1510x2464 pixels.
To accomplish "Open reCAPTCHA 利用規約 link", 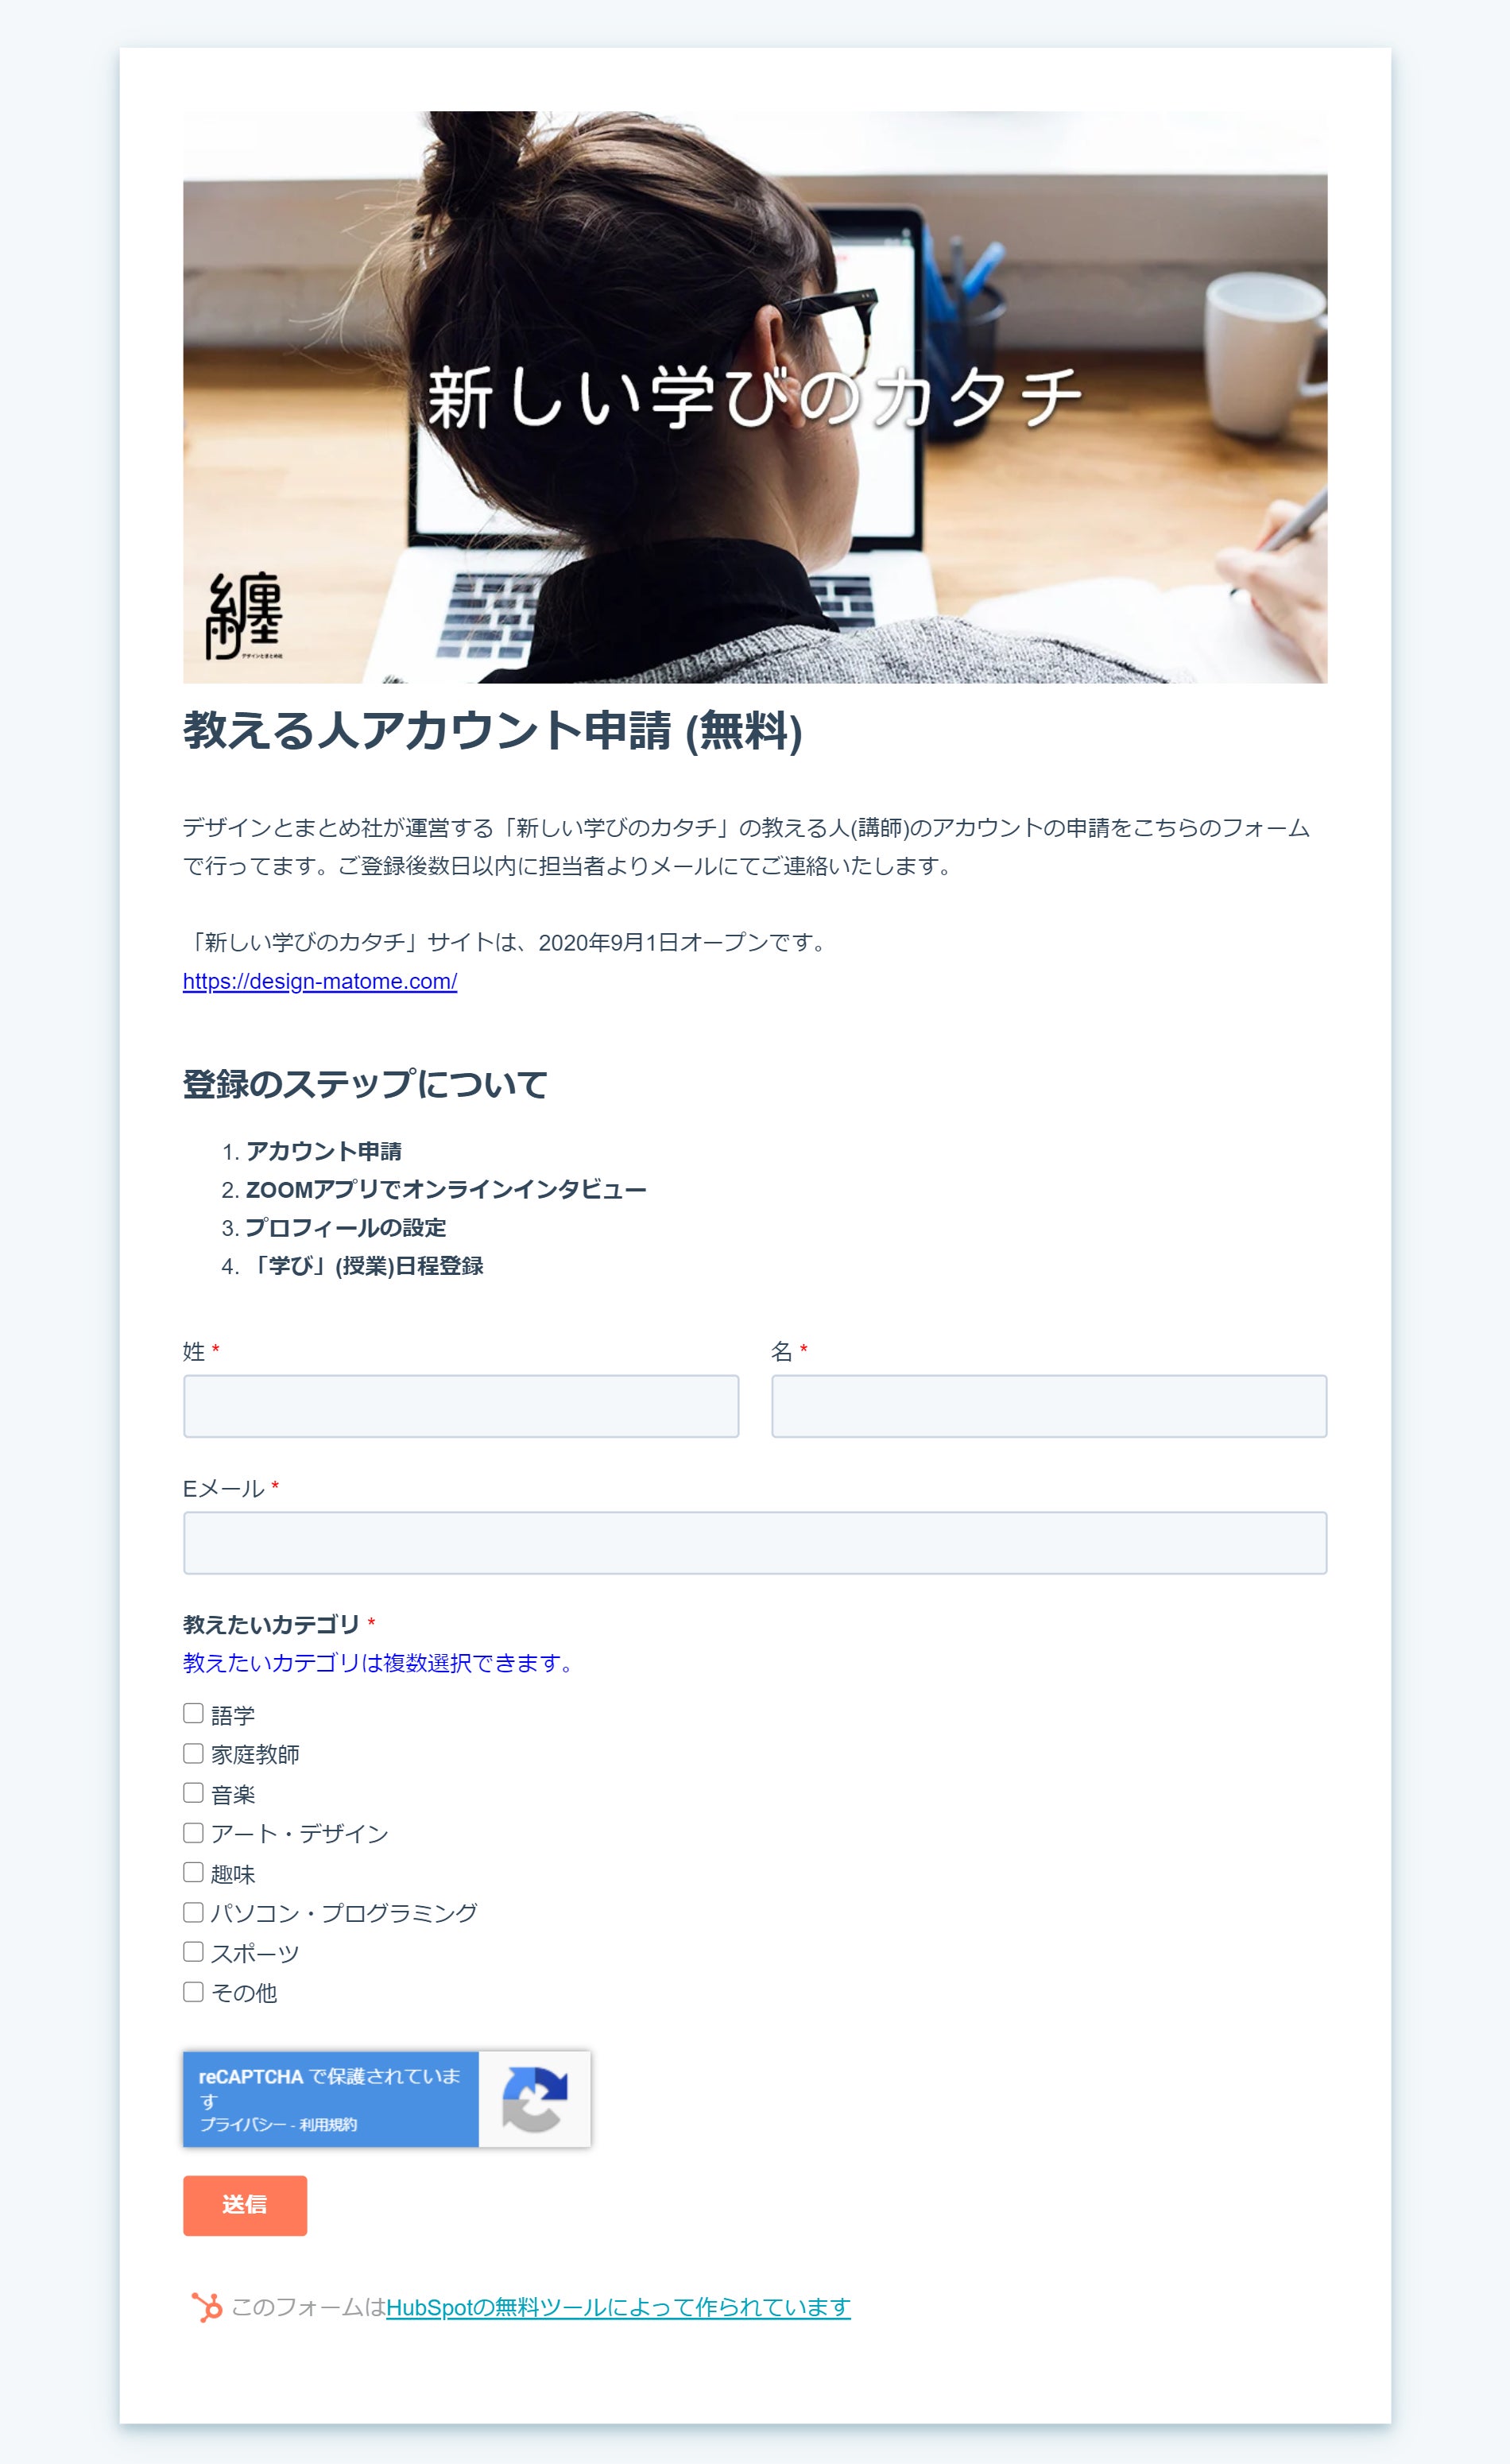I will [x=328, y=2124].
